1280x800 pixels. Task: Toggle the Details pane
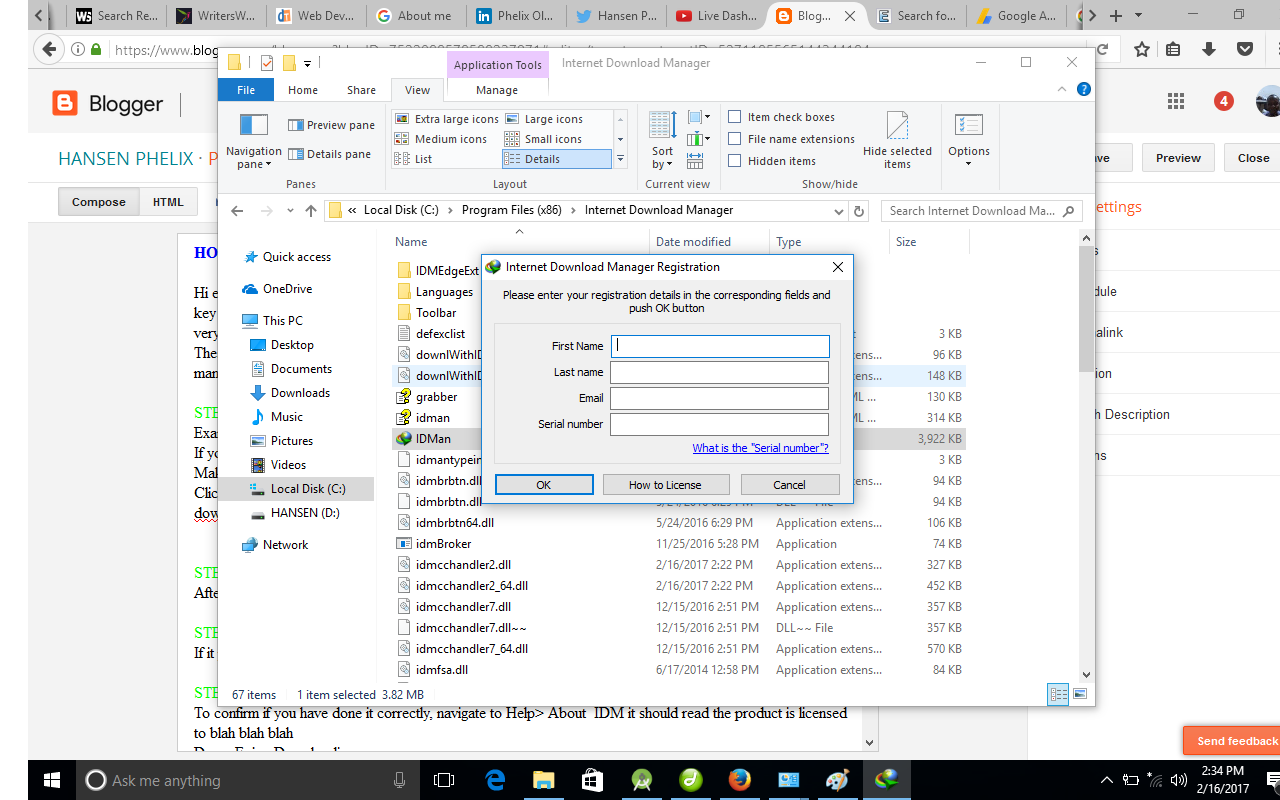tap(329, 154)
